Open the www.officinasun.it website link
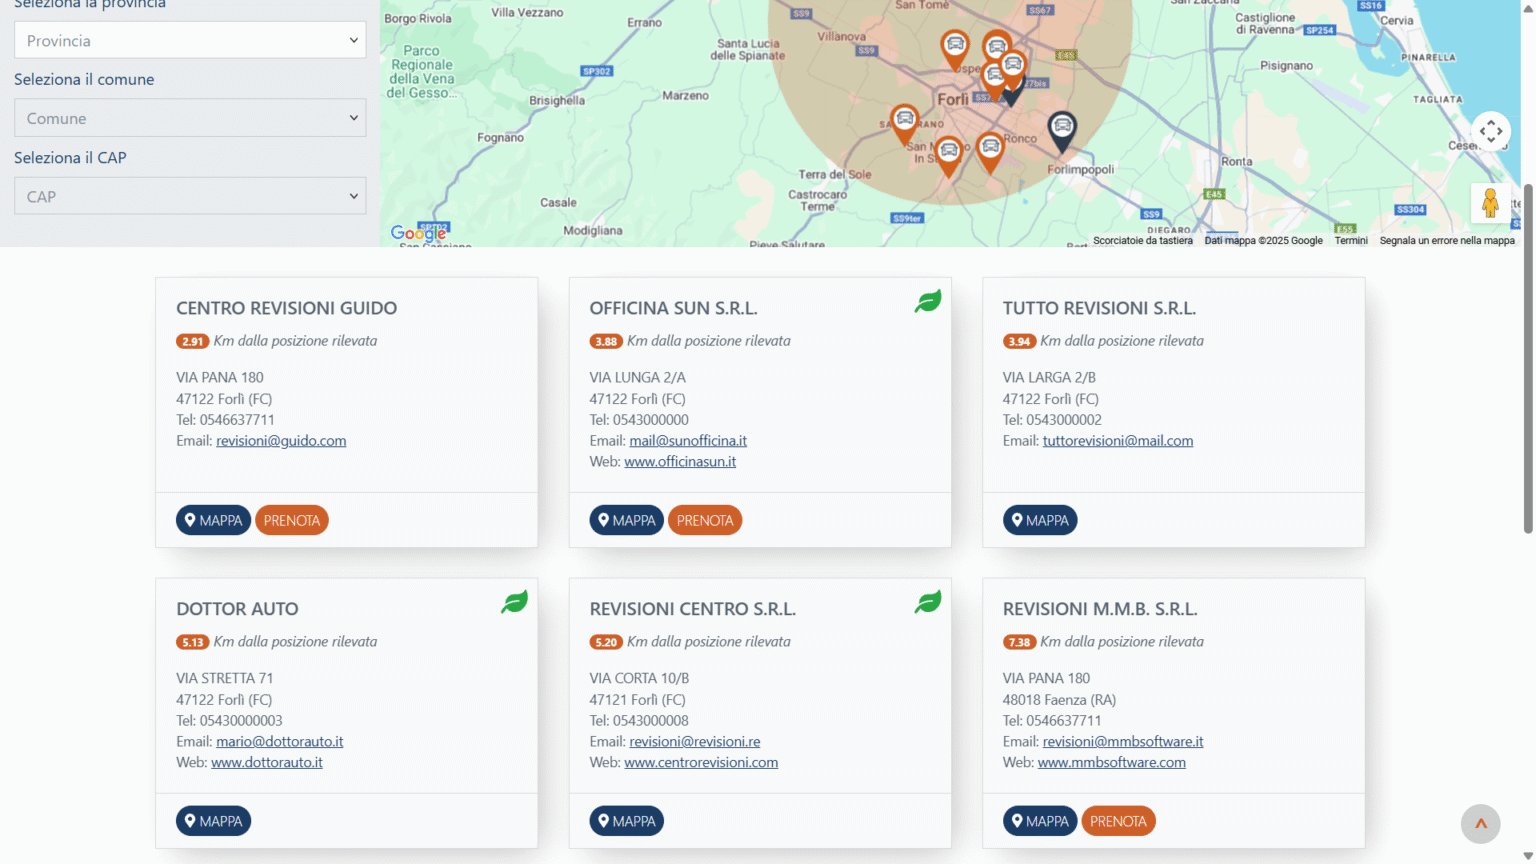The height and width of the screenshot is (864, 1536). (680, 462)
